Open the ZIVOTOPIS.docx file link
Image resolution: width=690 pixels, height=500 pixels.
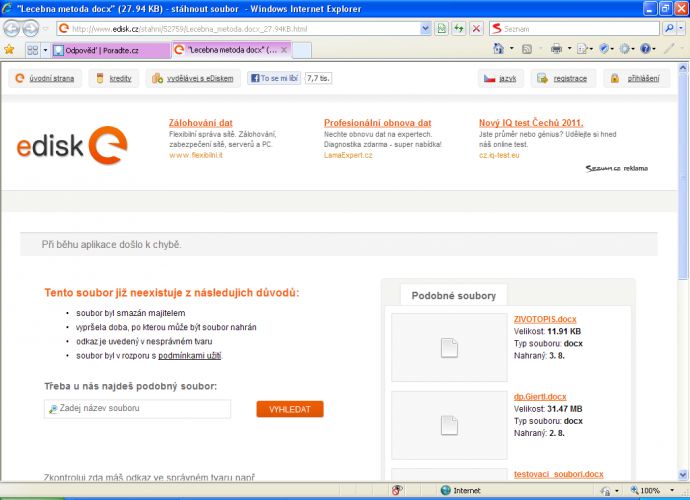(545, 319)
